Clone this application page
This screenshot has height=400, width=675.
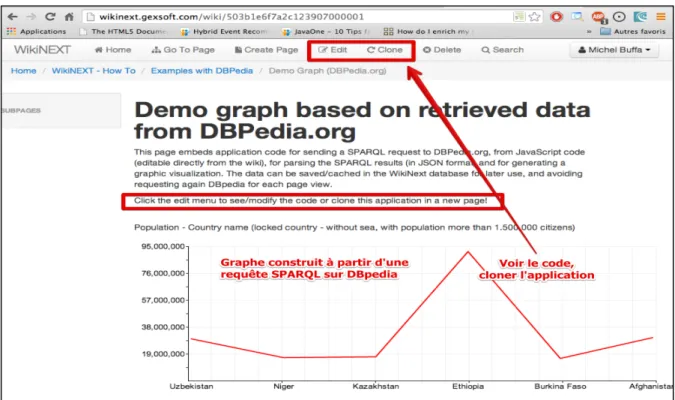pyautogui.click(x=385, y=50)
